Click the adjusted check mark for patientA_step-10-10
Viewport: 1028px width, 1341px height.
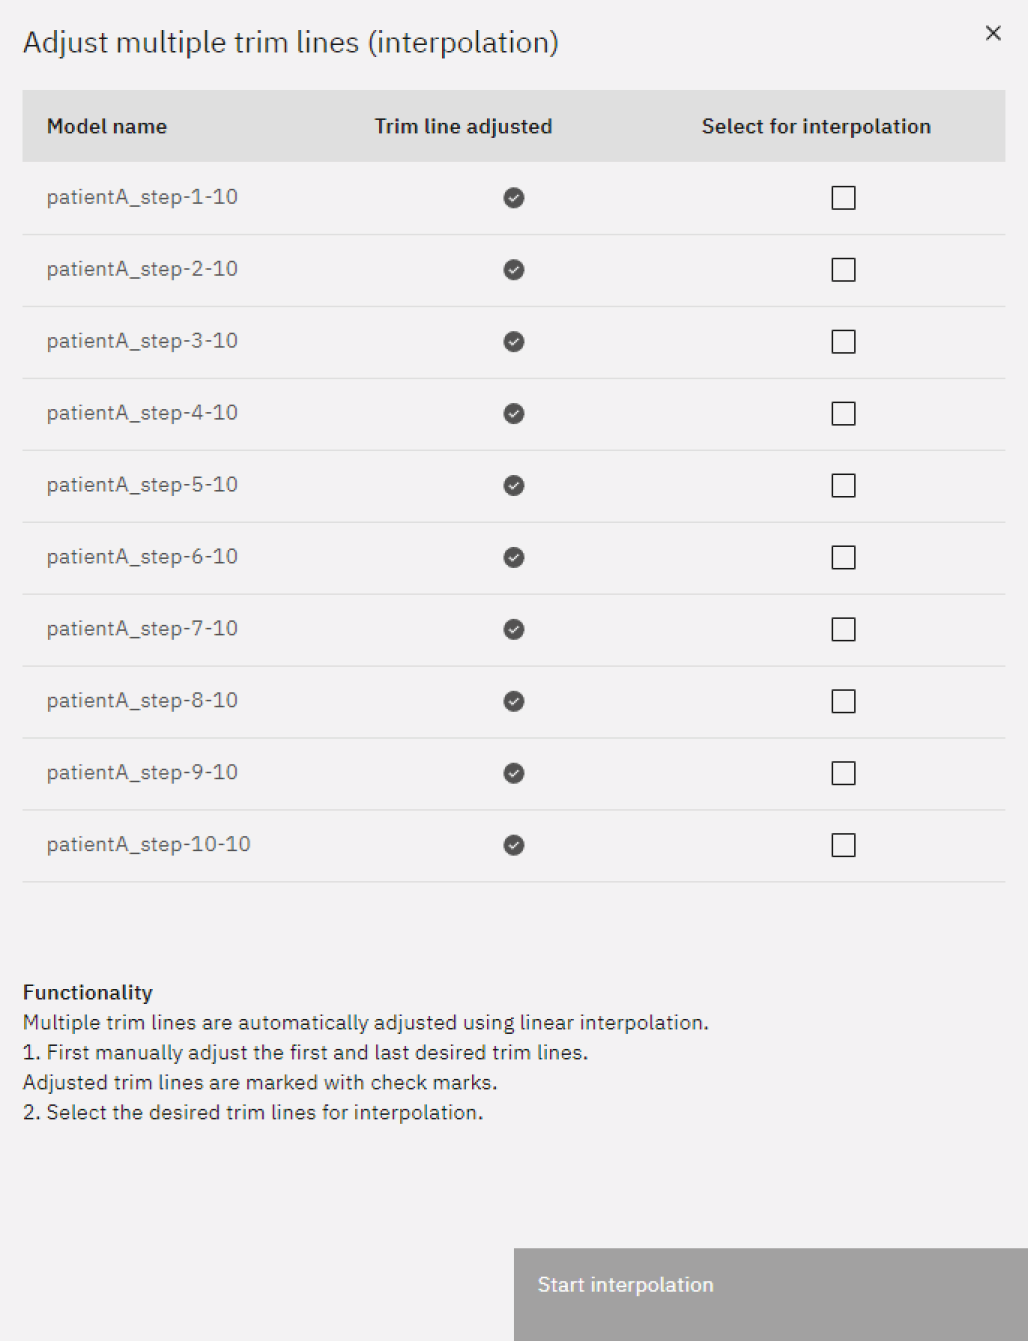(x=514, y=846)
